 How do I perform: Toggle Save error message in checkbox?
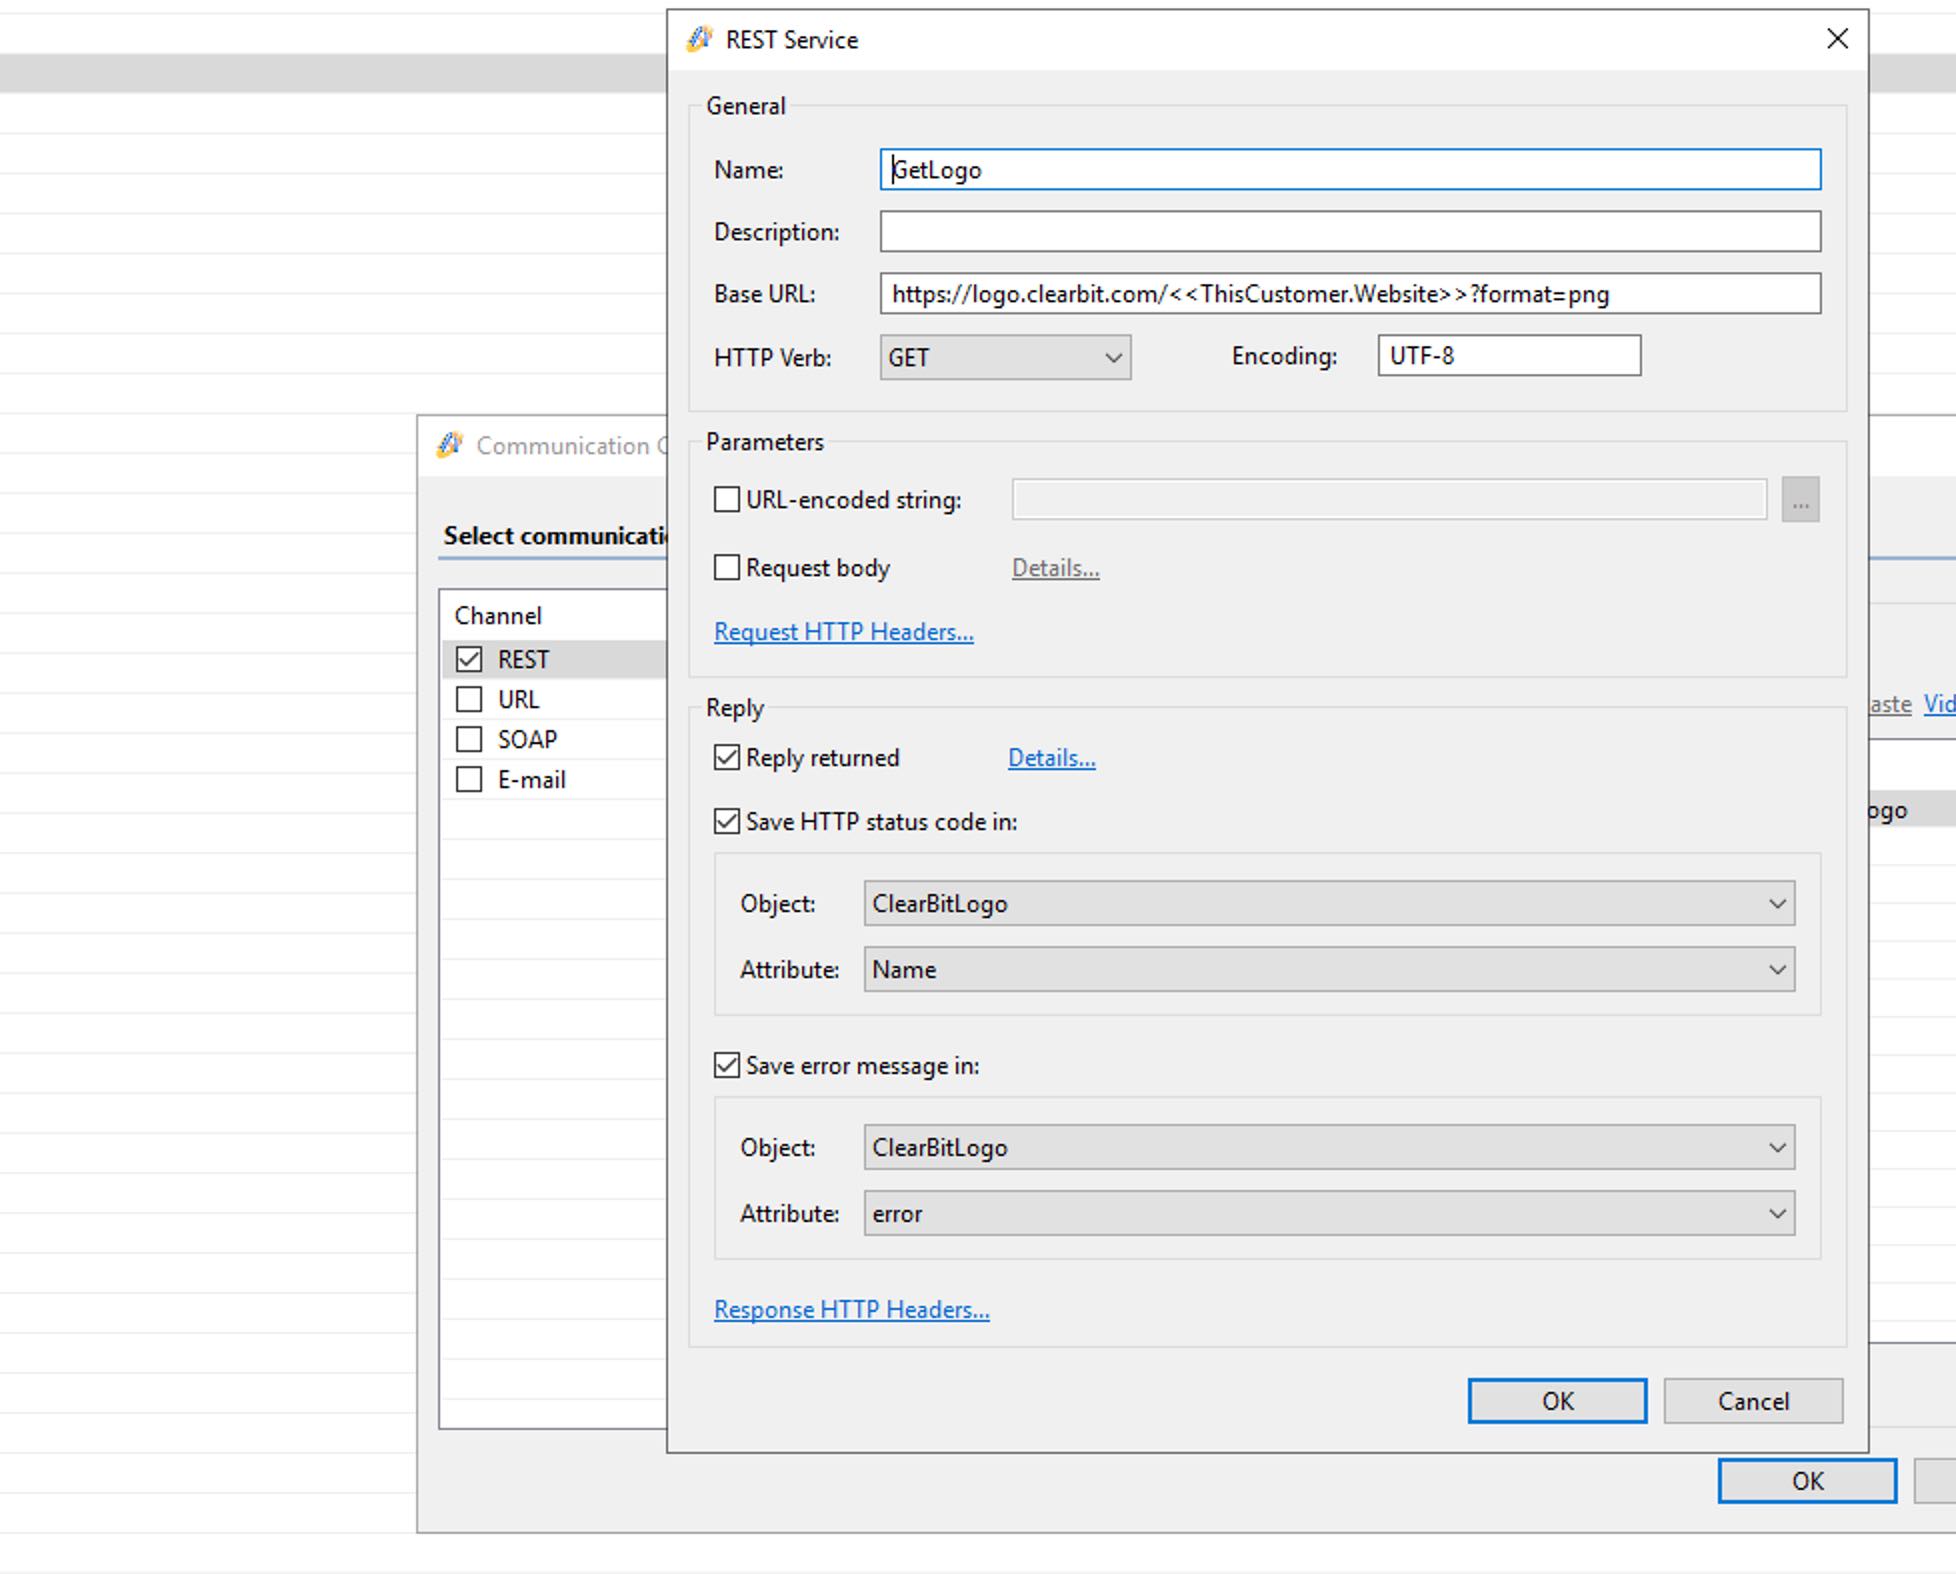[727, 1065]
